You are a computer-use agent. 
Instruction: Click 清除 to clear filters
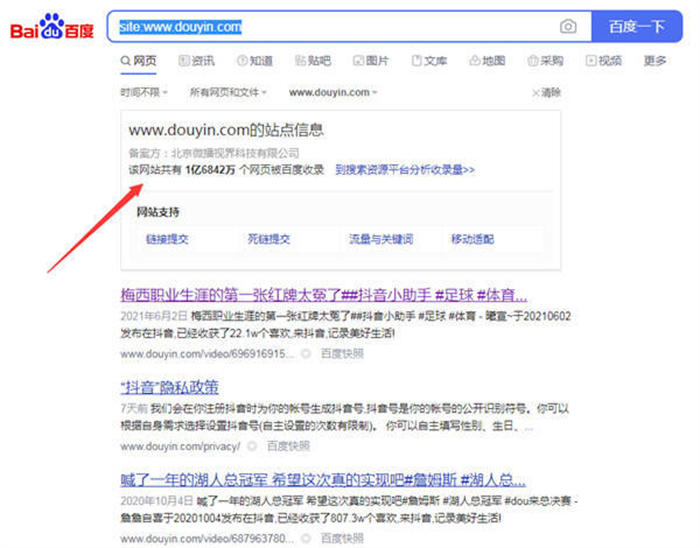[x=546, y=92]
